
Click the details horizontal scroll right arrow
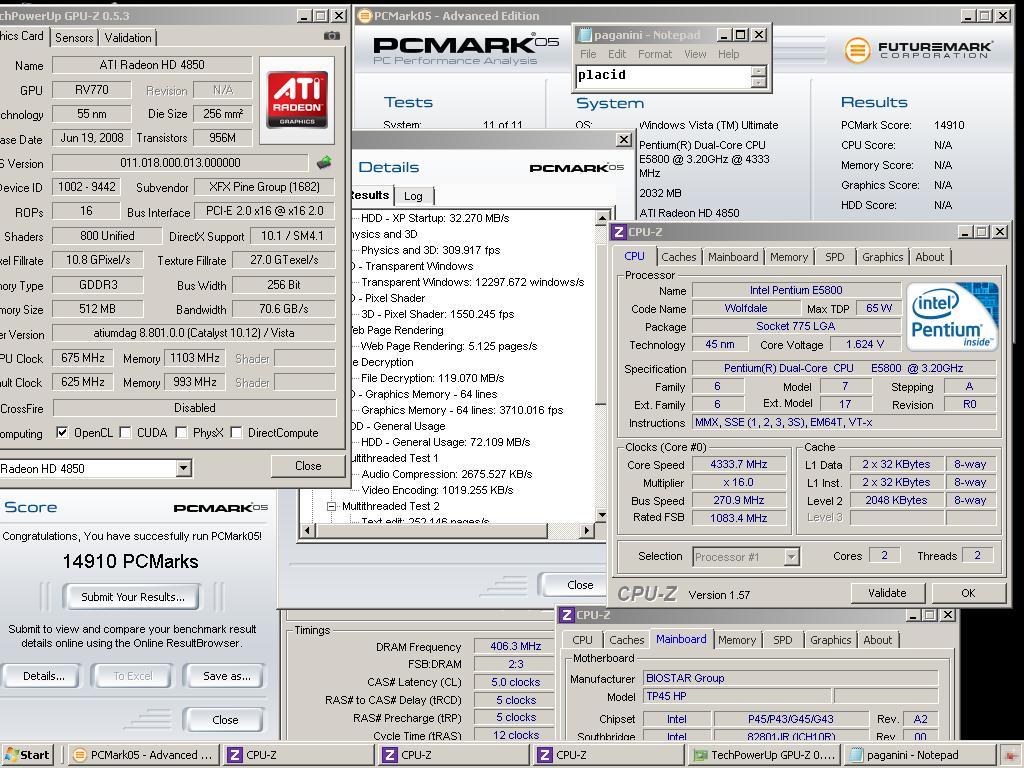click(587, 530)
